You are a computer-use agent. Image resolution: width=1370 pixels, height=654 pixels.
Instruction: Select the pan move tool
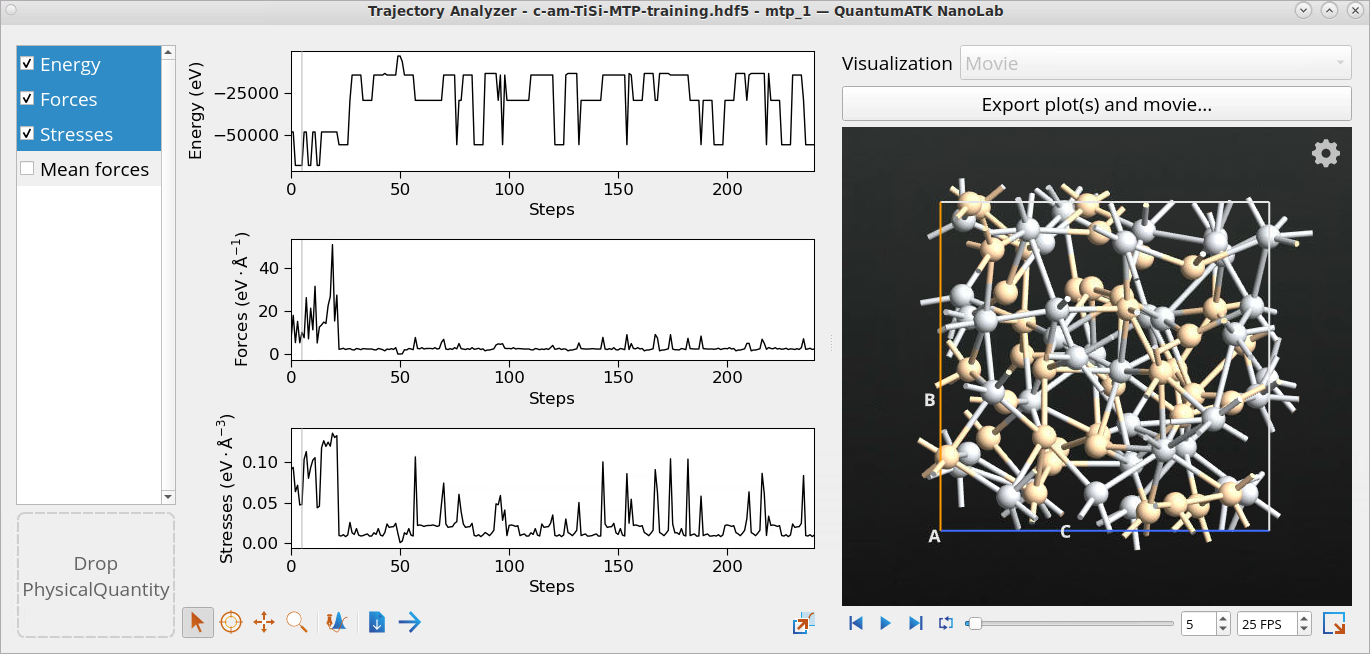coord(264,622)
